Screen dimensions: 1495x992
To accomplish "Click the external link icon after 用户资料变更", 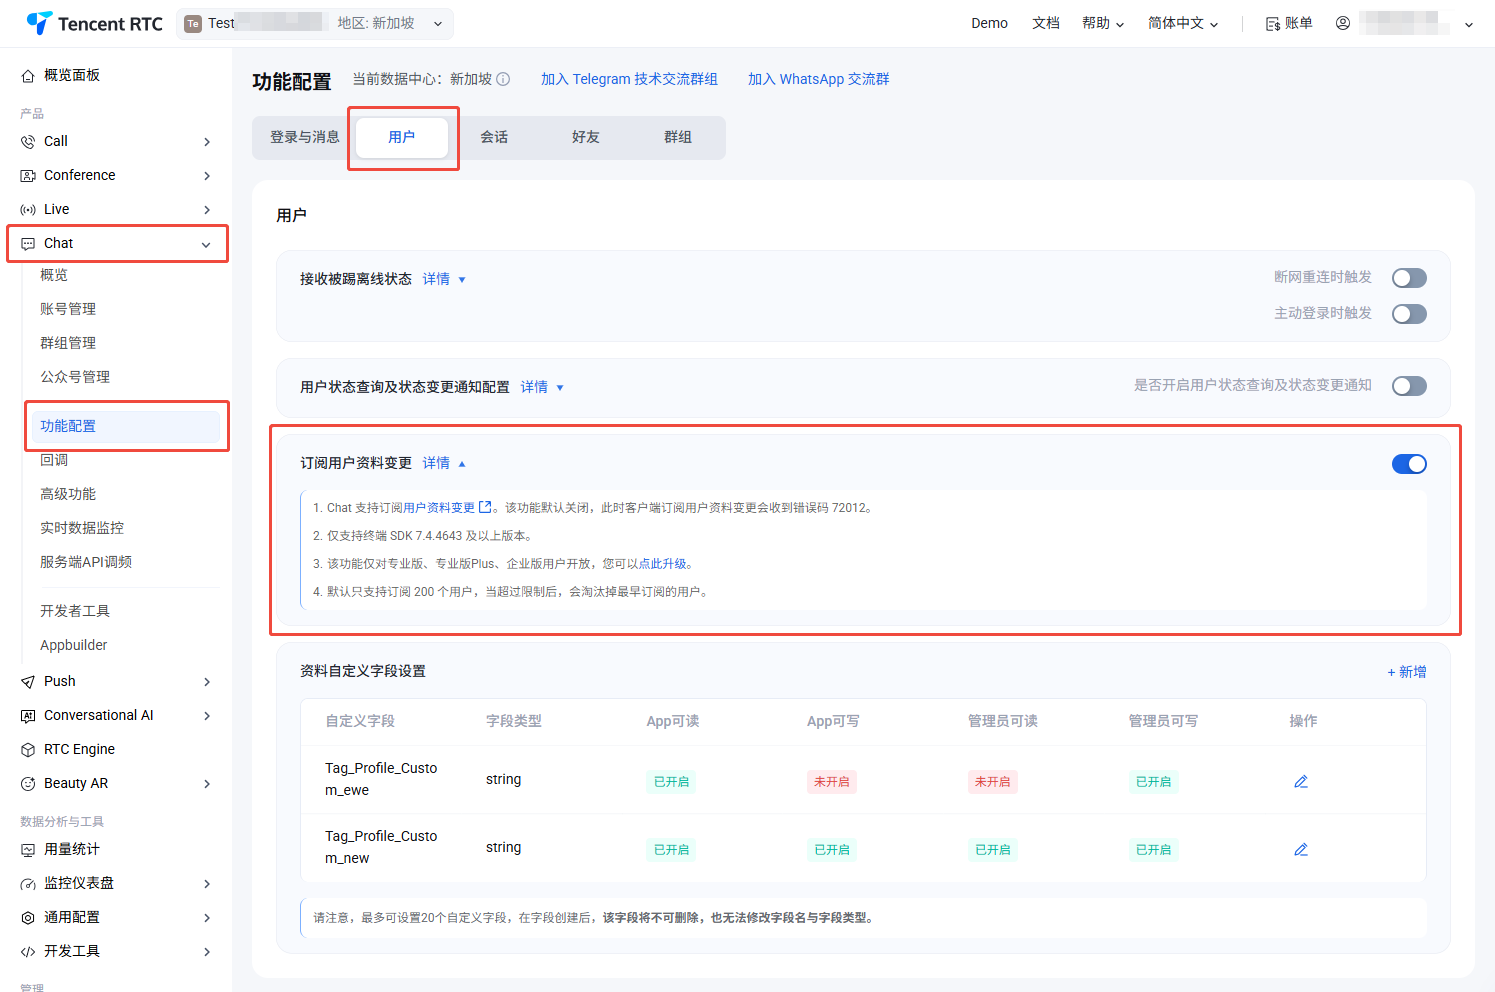I will [x=485, y=507].
